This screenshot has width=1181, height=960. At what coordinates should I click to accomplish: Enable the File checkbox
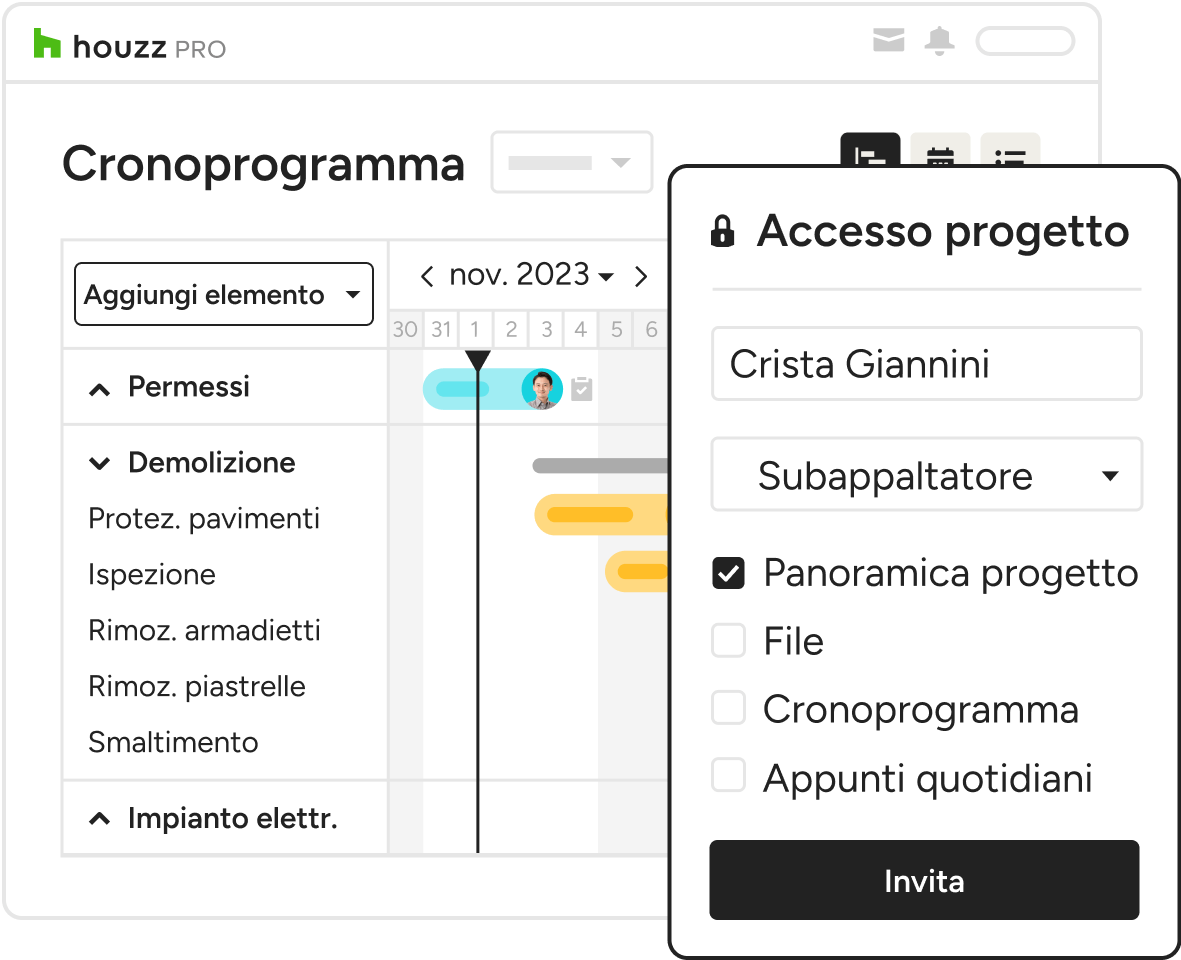(x=728, y=641)
